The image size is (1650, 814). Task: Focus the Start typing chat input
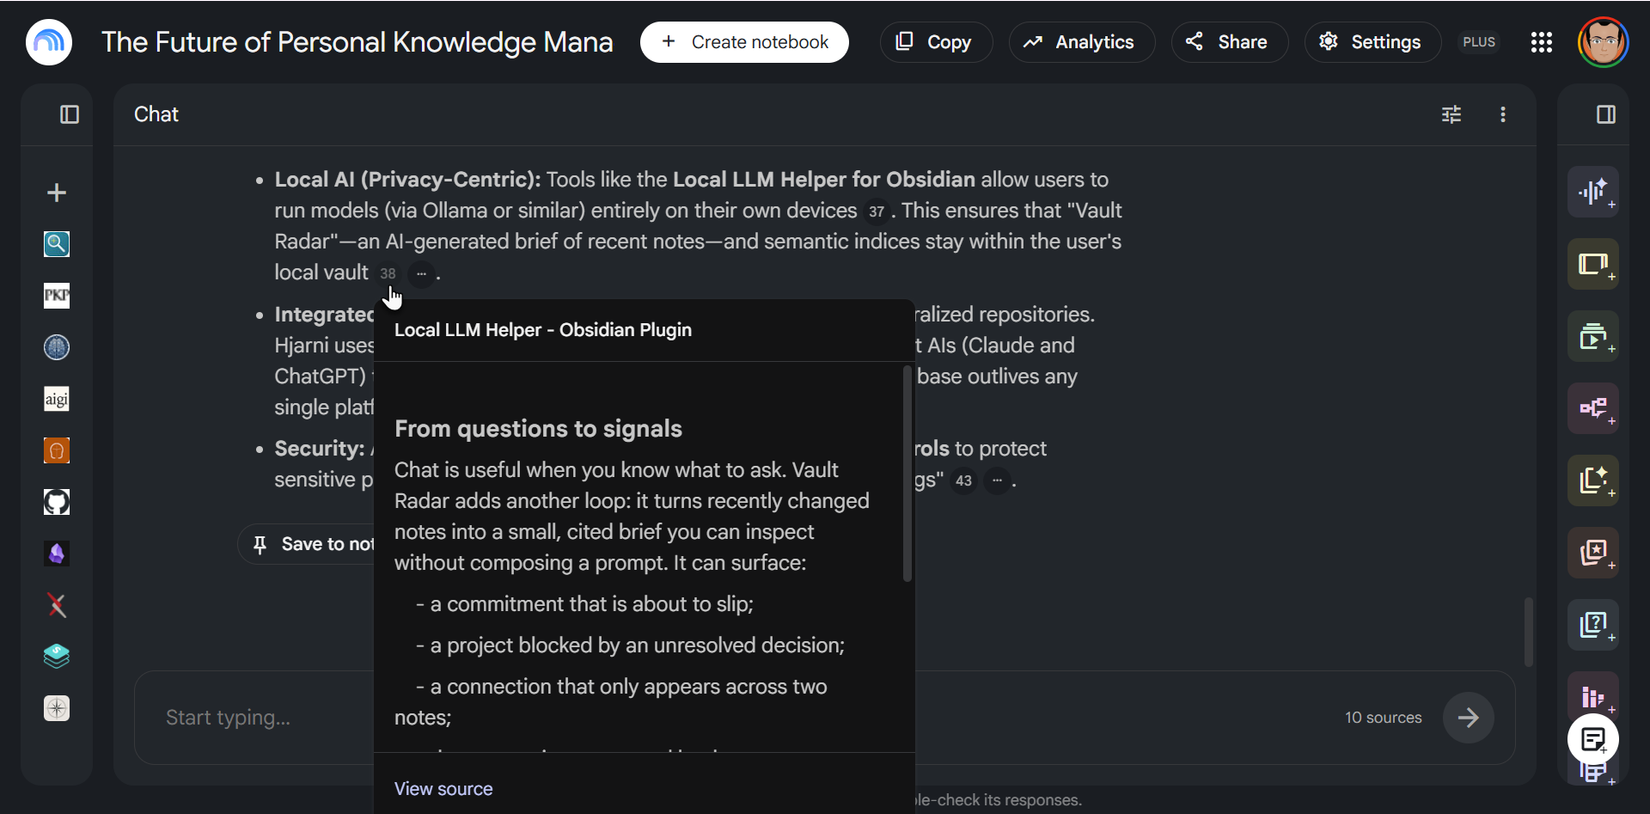(x=740, y=718)
